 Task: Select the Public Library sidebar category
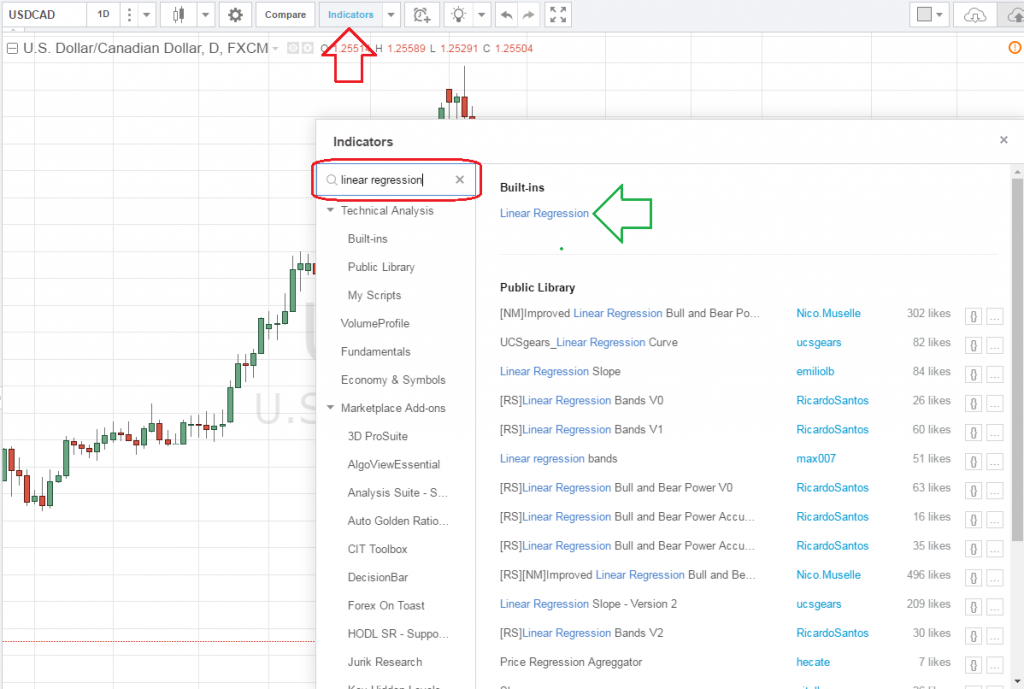[x=381, y=267]
